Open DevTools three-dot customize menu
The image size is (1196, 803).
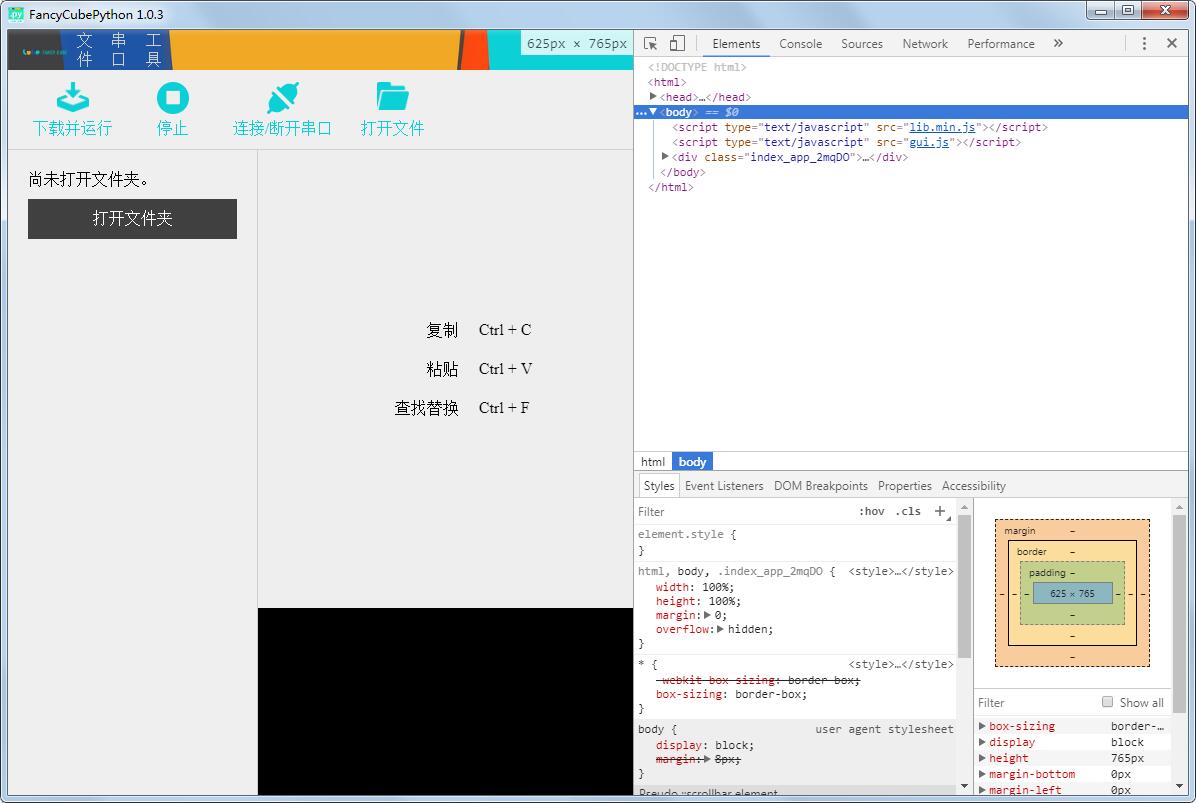[x=1144, y=44]
